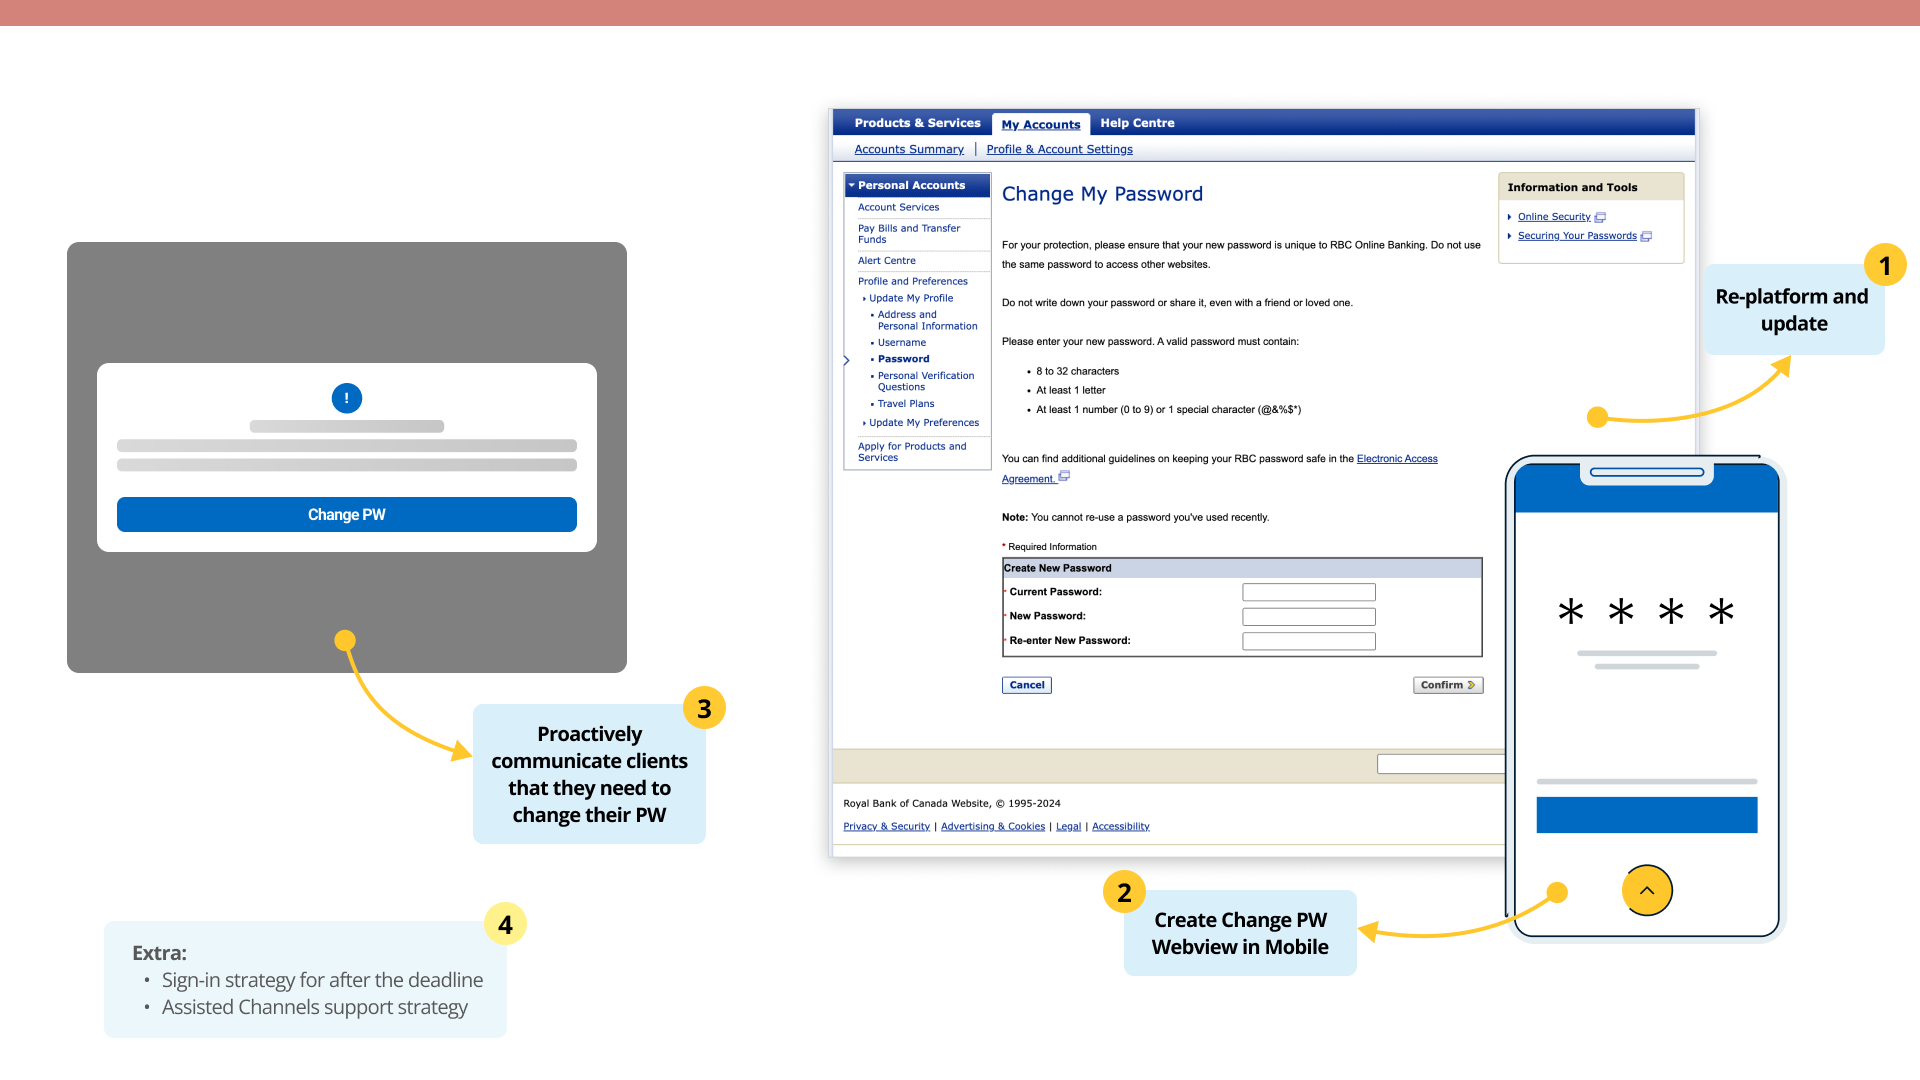The height and width of the screenshot is (1080, 1920).
Task: Click the yellow number 3 badge
Action: [704, 708]
